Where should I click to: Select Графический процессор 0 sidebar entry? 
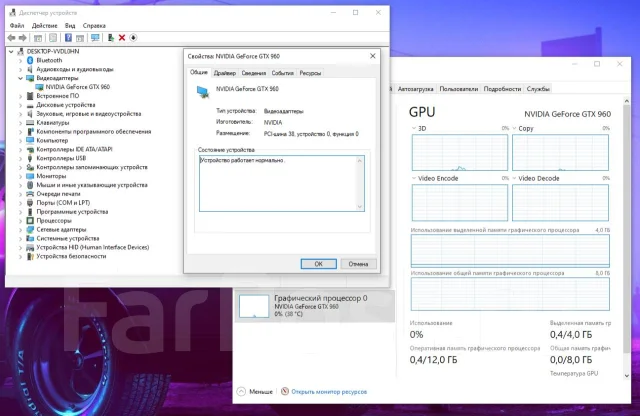click(x=315, y=306)
